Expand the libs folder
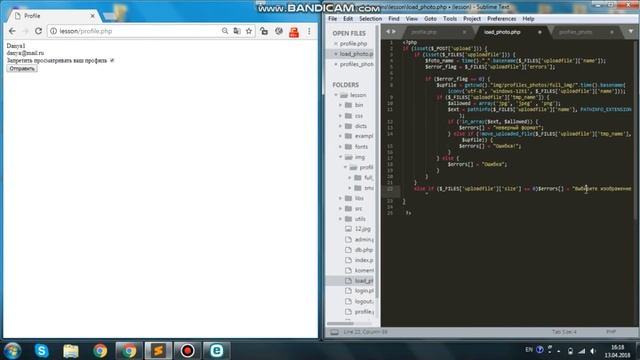 (x=340, y=198)
